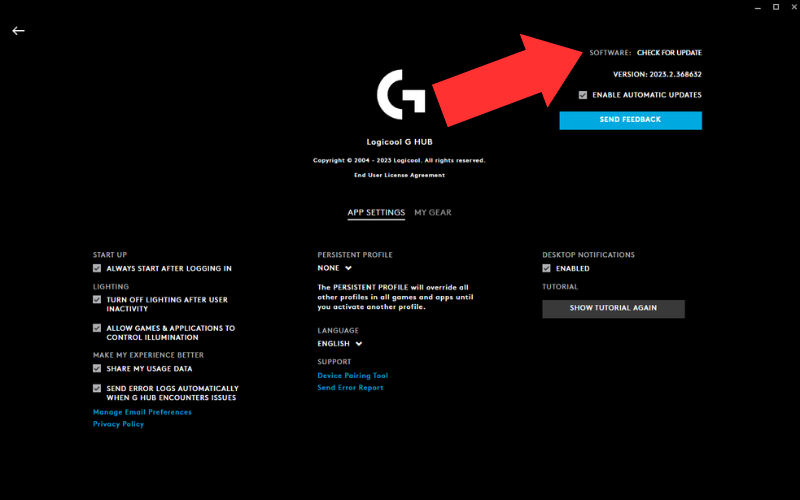Open the Device Pairing Tool
The image size is (800, 500).
(353, 376)
